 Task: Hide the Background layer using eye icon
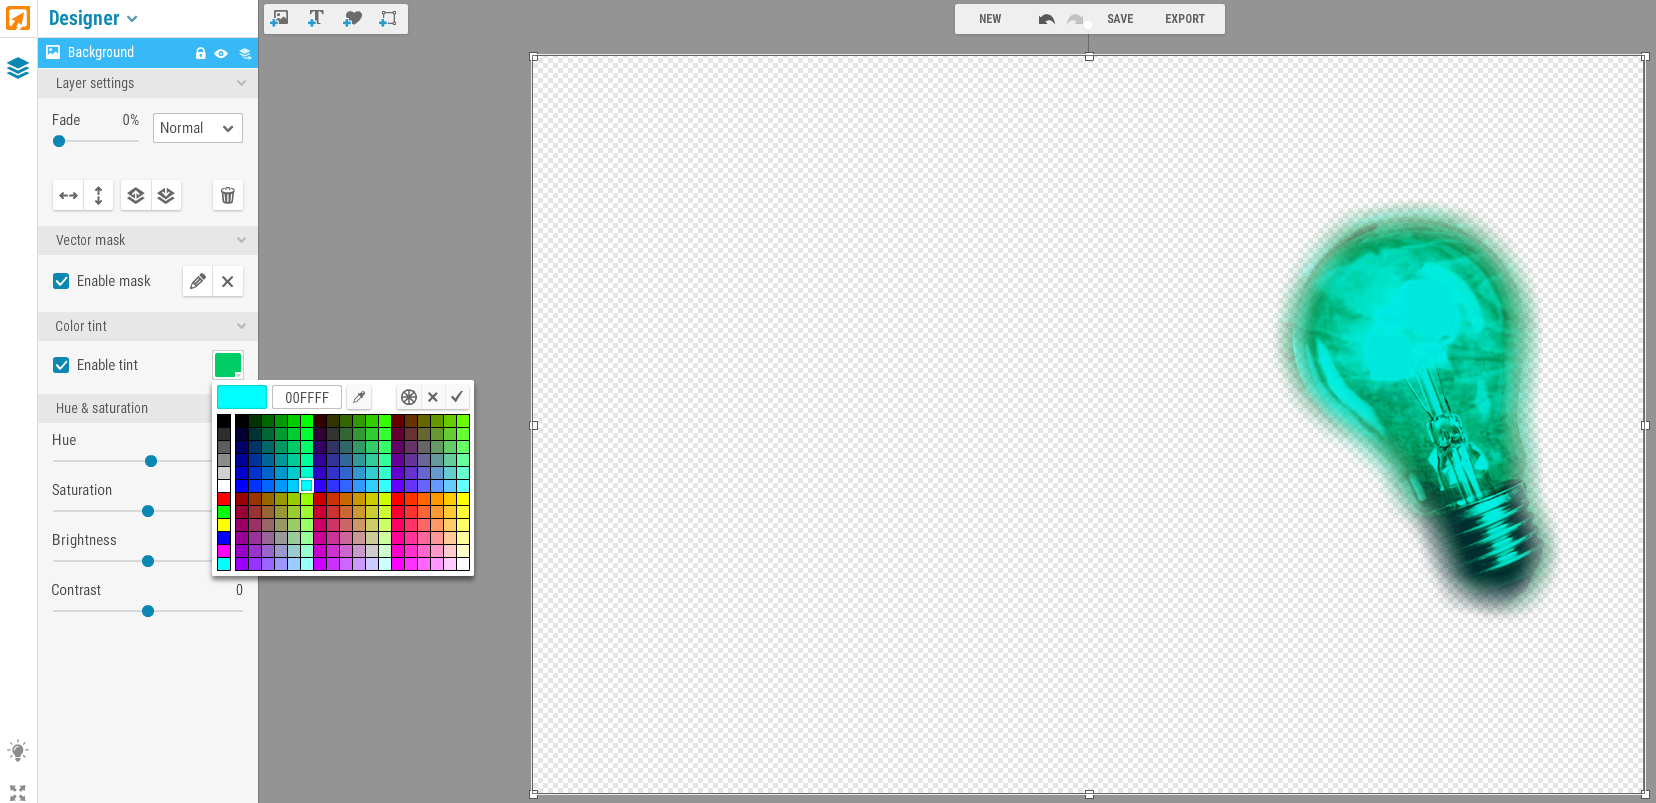tap(221, 53)
